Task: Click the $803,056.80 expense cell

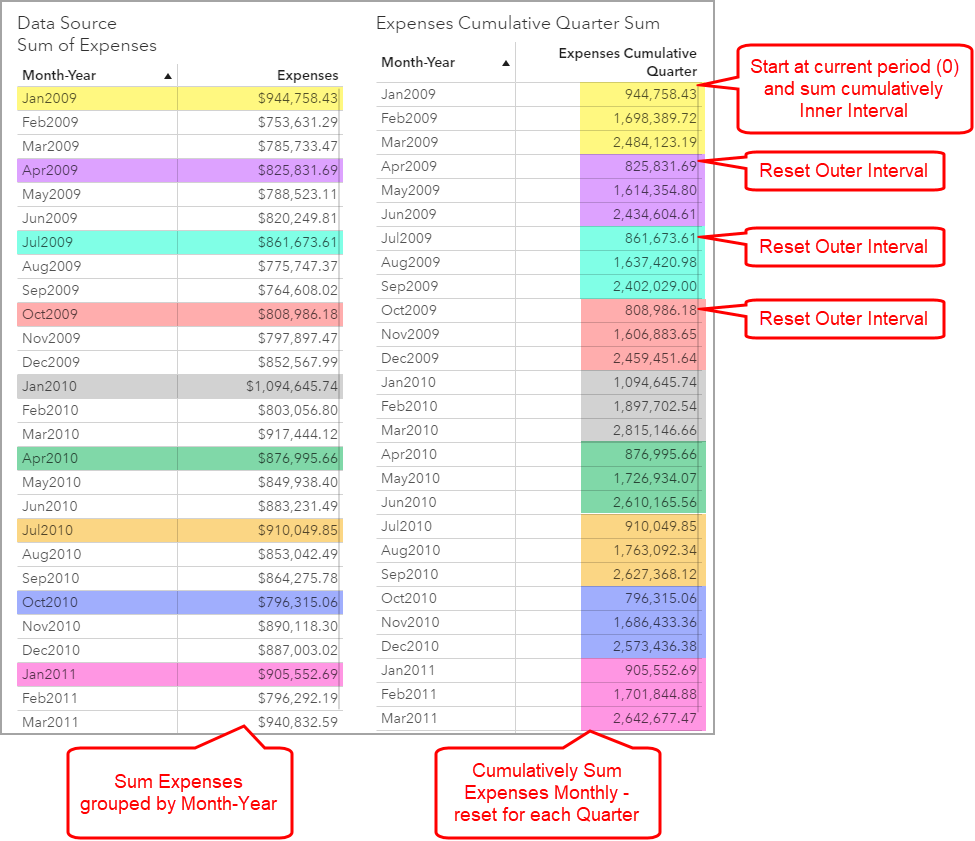Action: 298,410
